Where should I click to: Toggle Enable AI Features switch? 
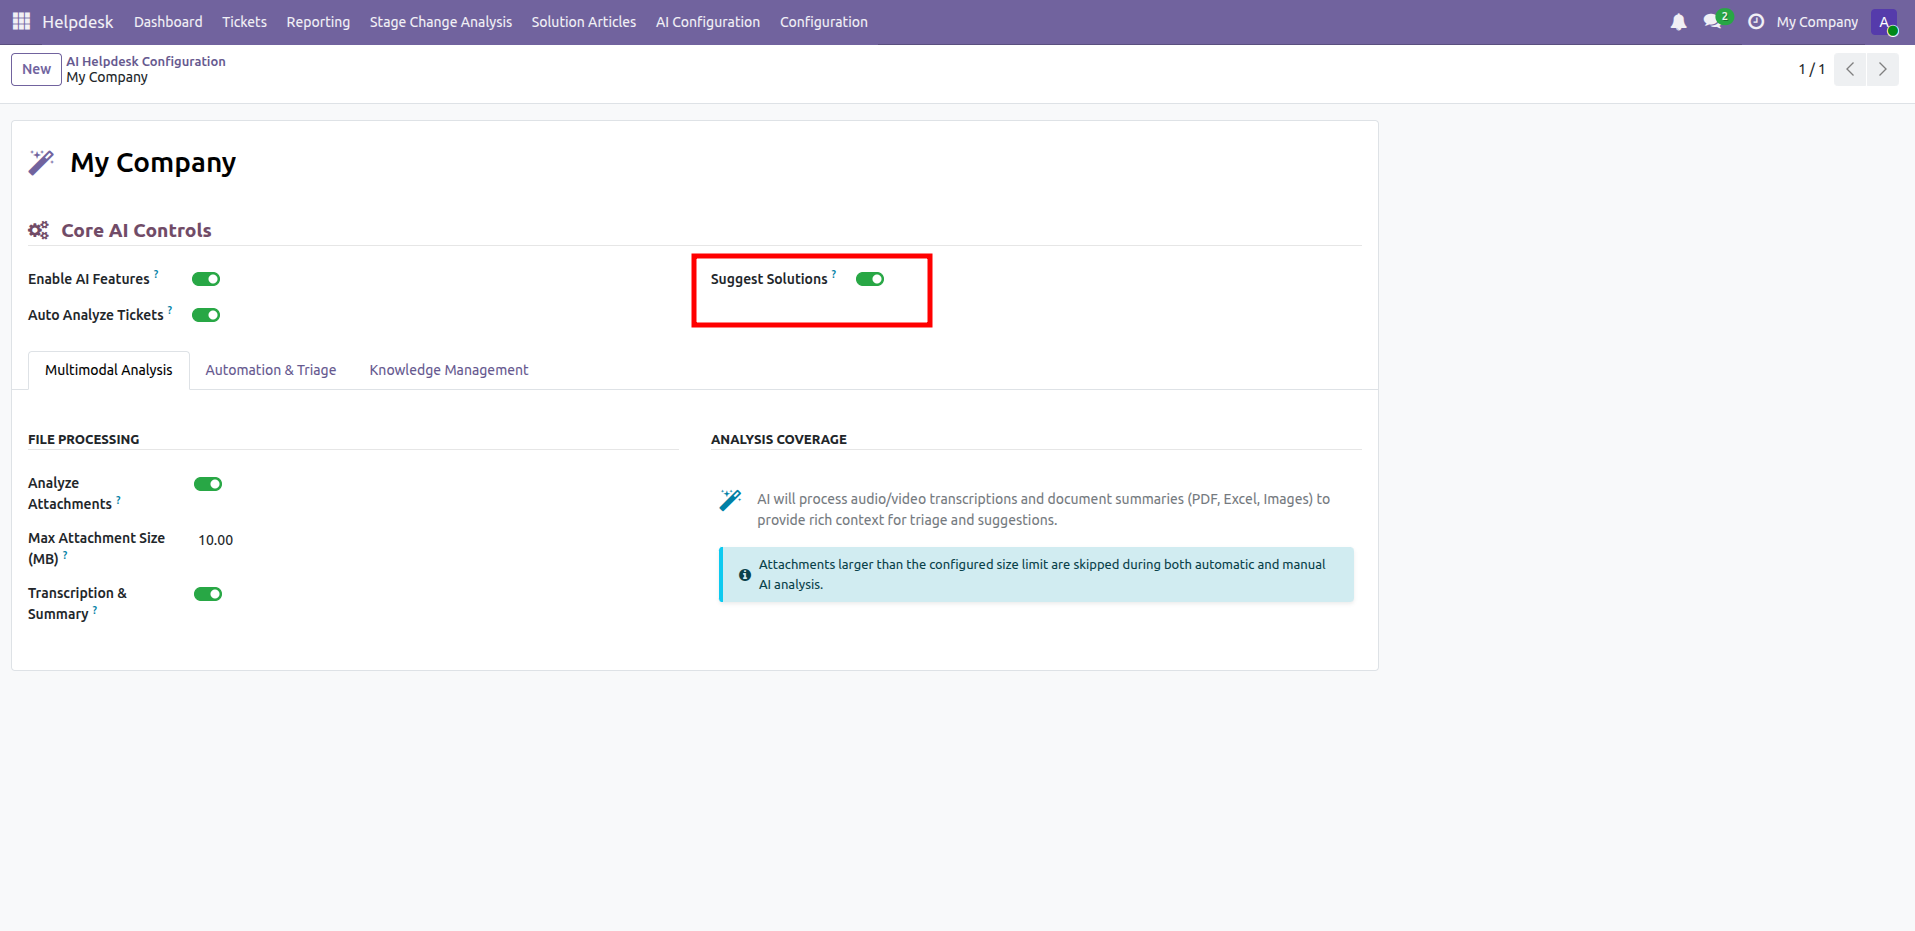206,279
